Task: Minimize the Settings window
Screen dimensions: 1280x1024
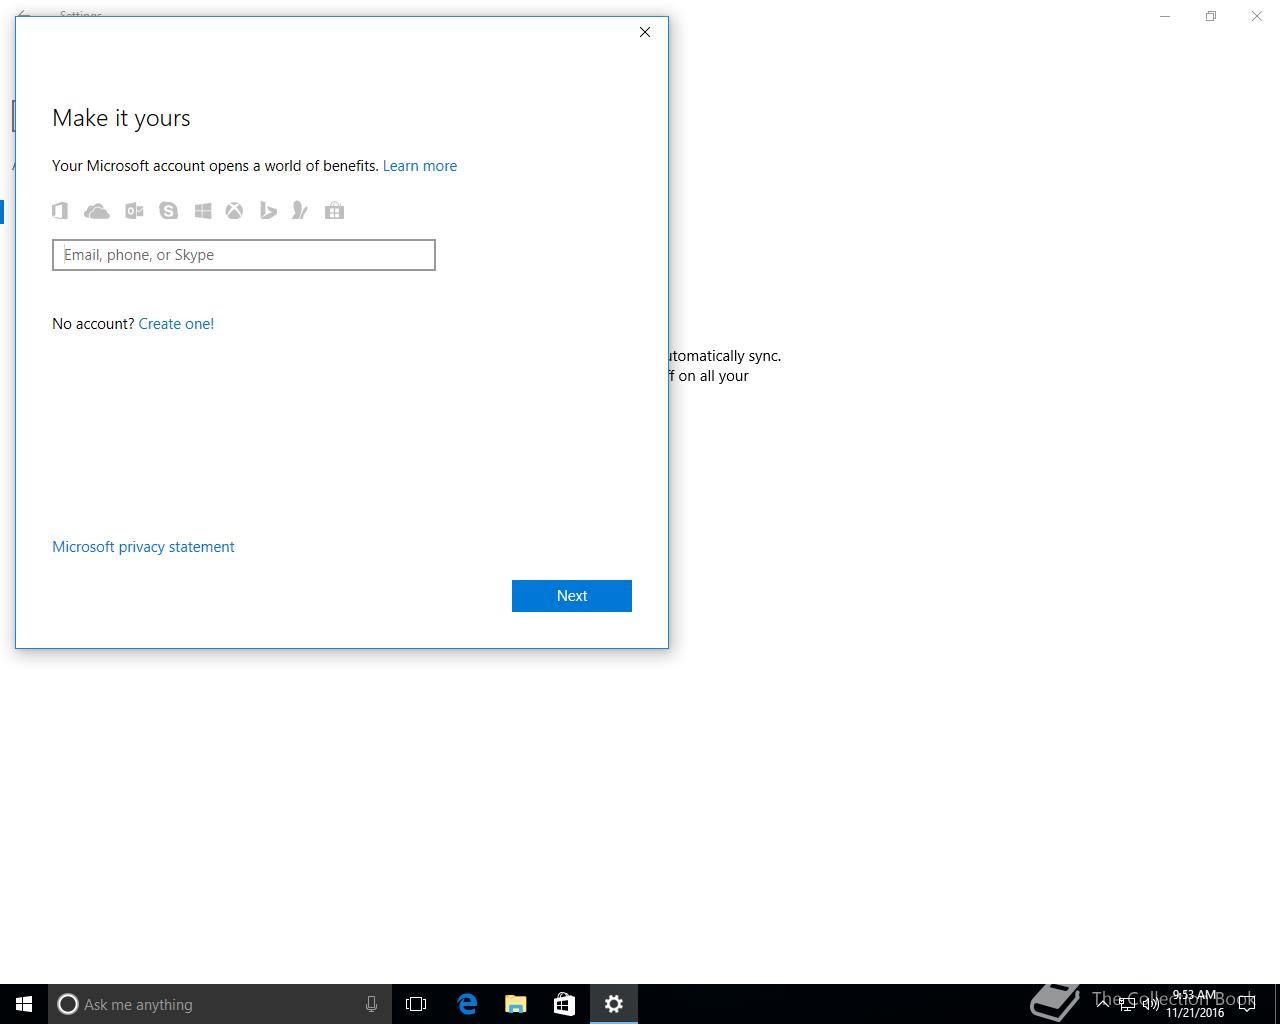Action: tap(1165, 16)
